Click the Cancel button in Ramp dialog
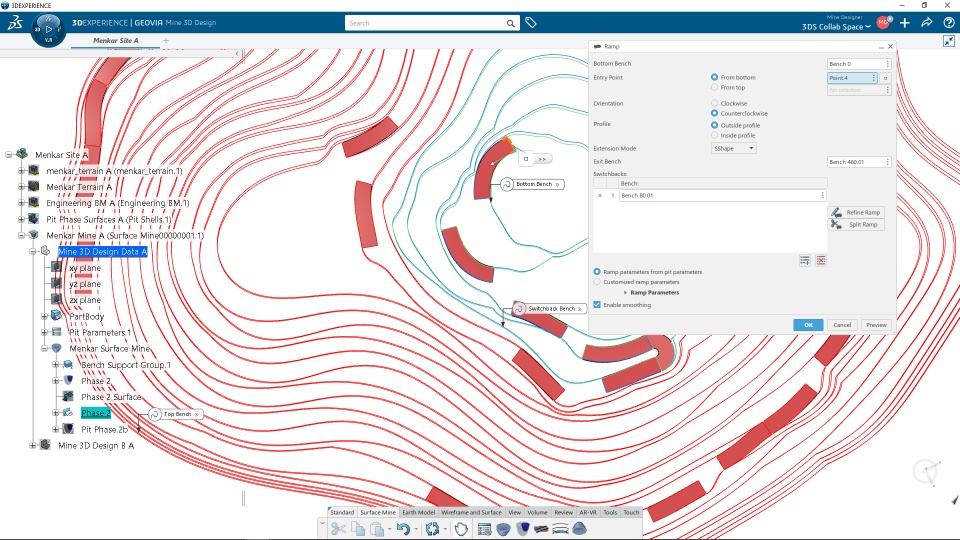 (x=842, y=325)
